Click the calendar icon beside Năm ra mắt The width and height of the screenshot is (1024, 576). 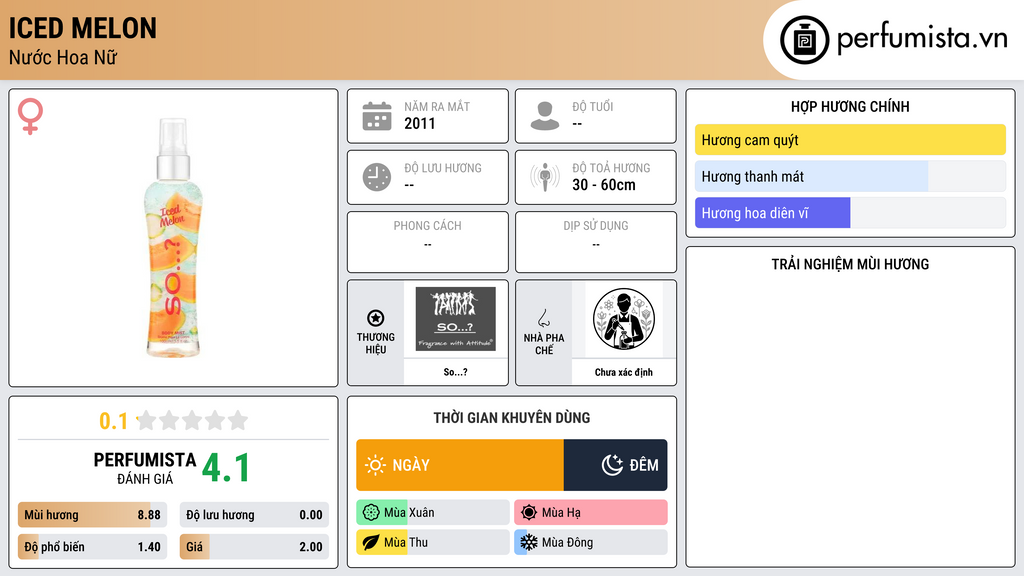click(x=377, y=116)
